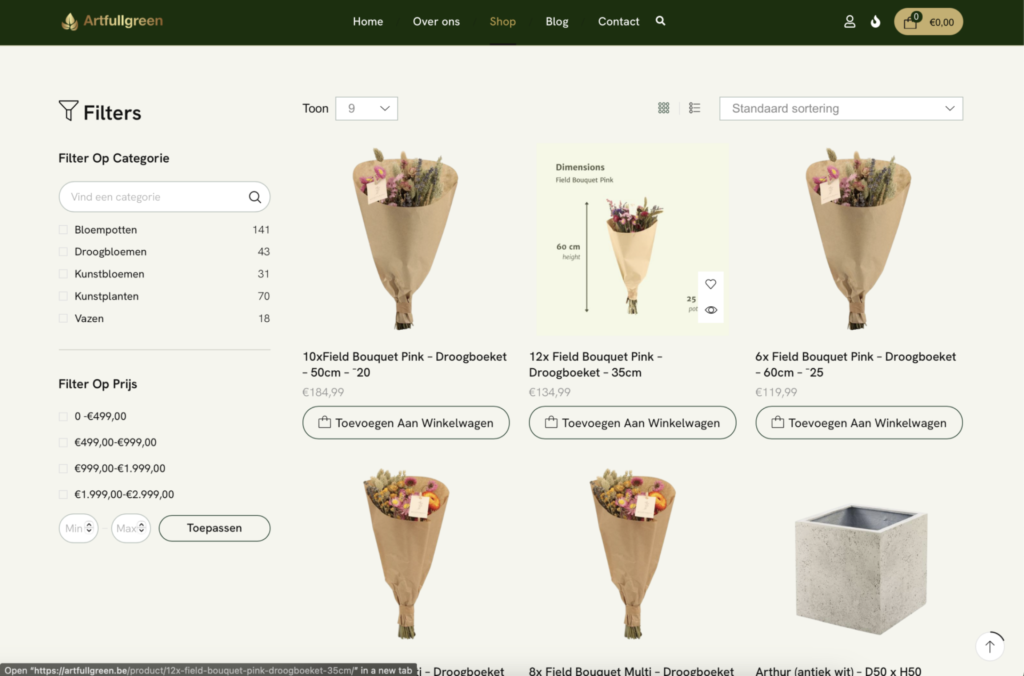
Task: Open 8x Field Bouquet Multi product image
Action: pyautogui.click(x=632, y=554)
